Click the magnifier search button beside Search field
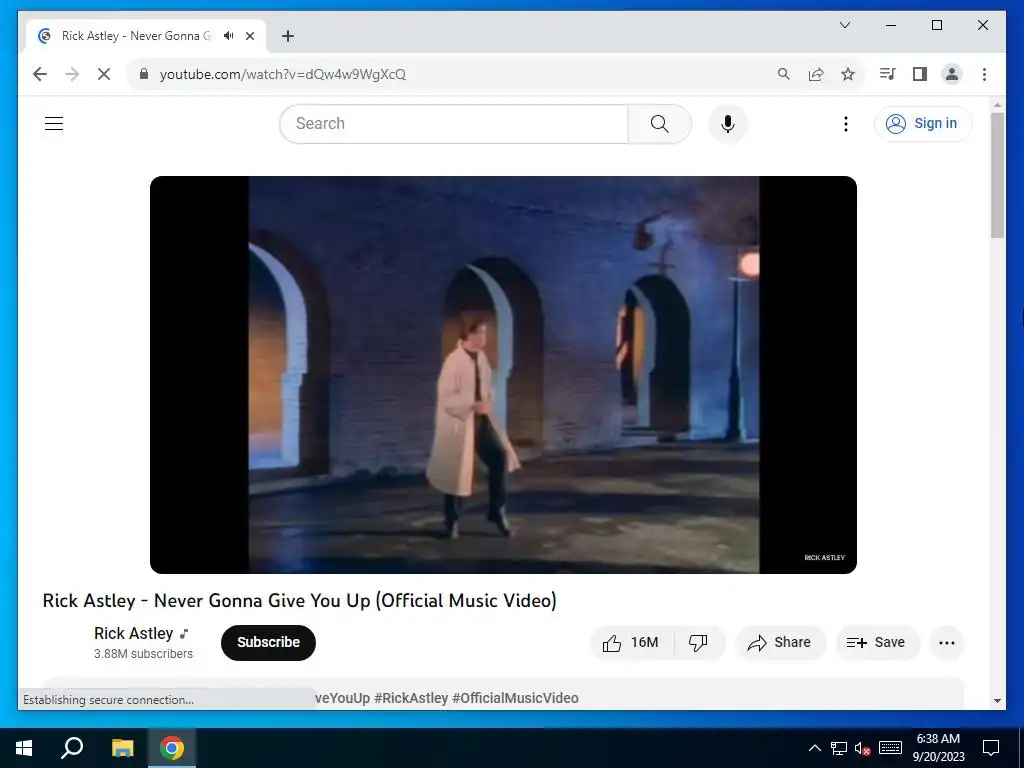 [660, 123]
